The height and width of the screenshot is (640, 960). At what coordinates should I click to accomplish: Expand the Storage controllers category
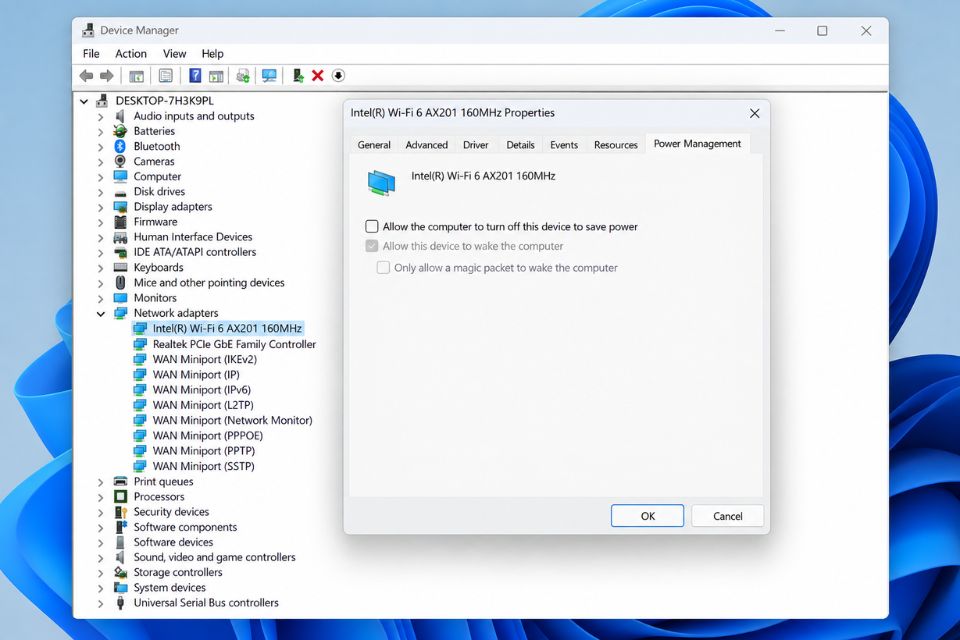coord(100,573)
